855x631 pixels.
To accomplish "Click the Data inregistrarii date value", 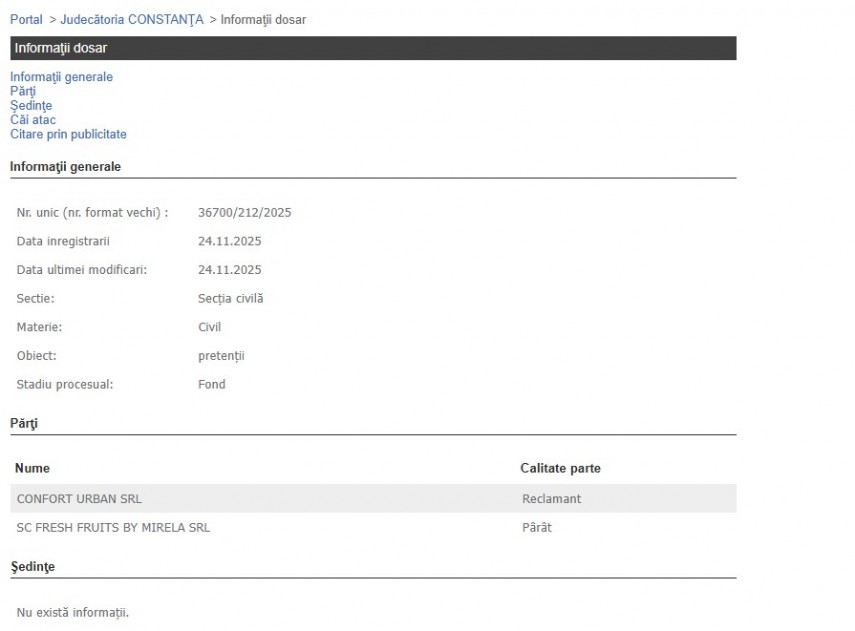I will [229, 241].
